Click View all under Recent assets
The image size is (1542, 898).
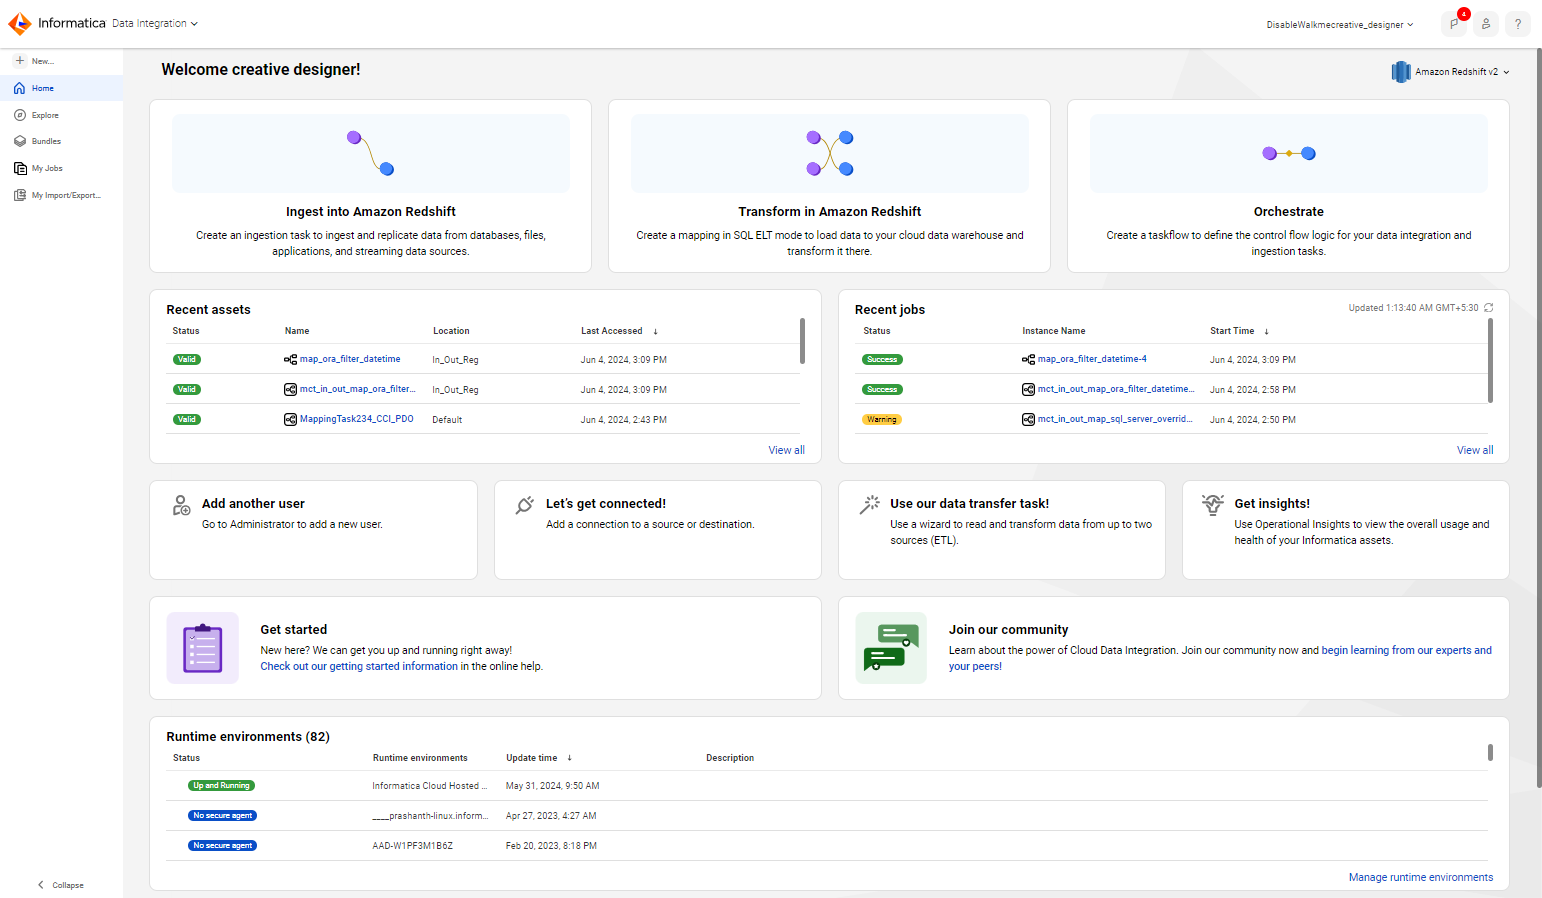coord(786,450)
